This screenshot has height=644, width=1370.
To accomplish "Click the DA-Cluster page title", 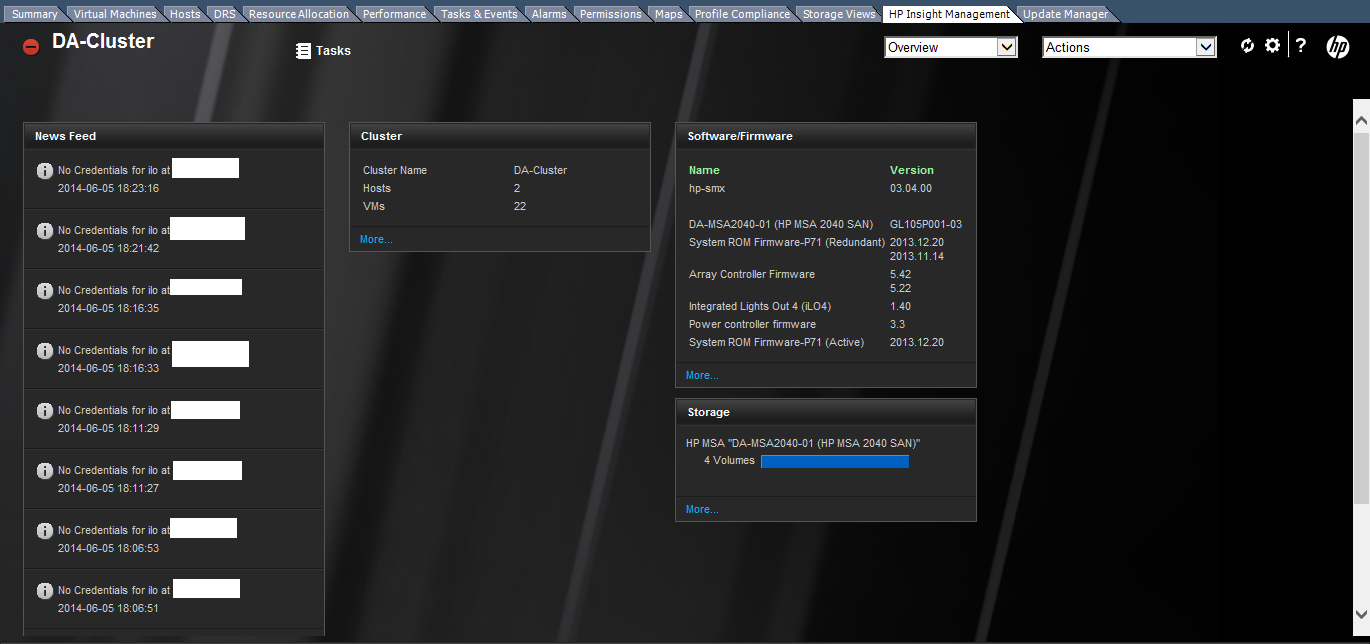I will click(x=103, y=42).
